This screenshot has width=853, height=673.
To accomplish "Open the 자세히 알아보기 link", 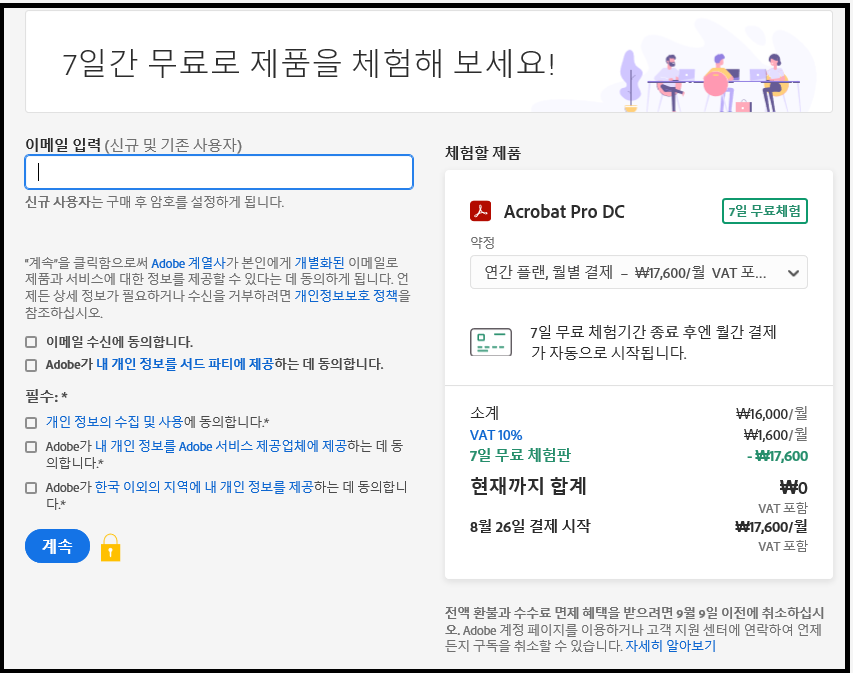I will point(670,646).
